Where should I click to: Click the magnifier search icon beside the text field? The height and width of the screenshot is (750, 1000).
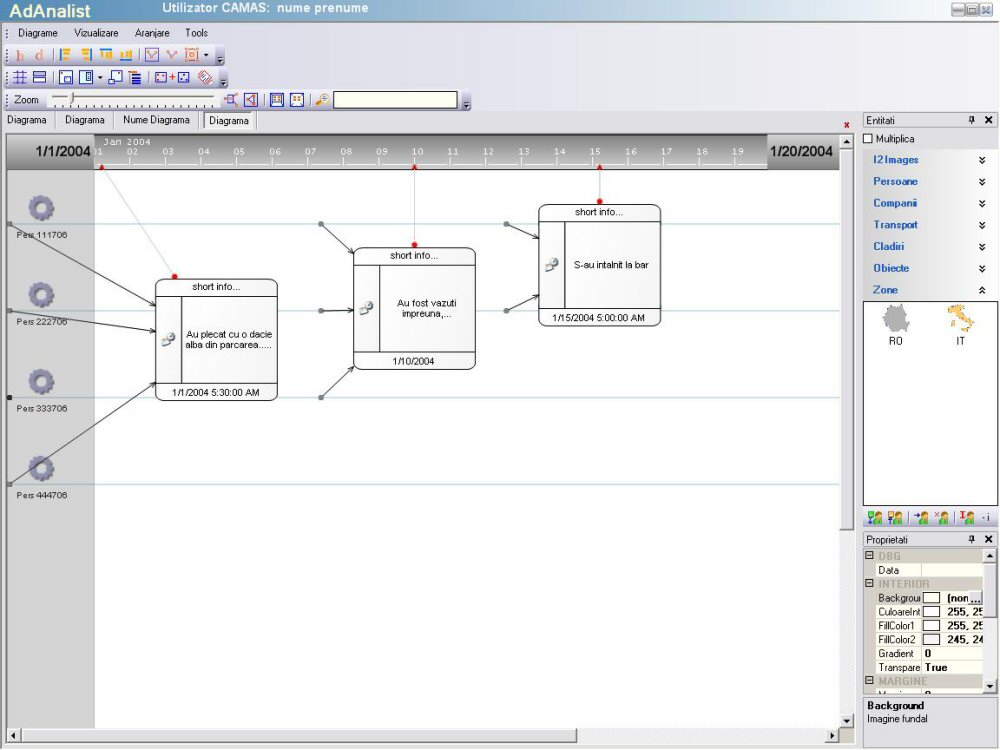[322, 100]
